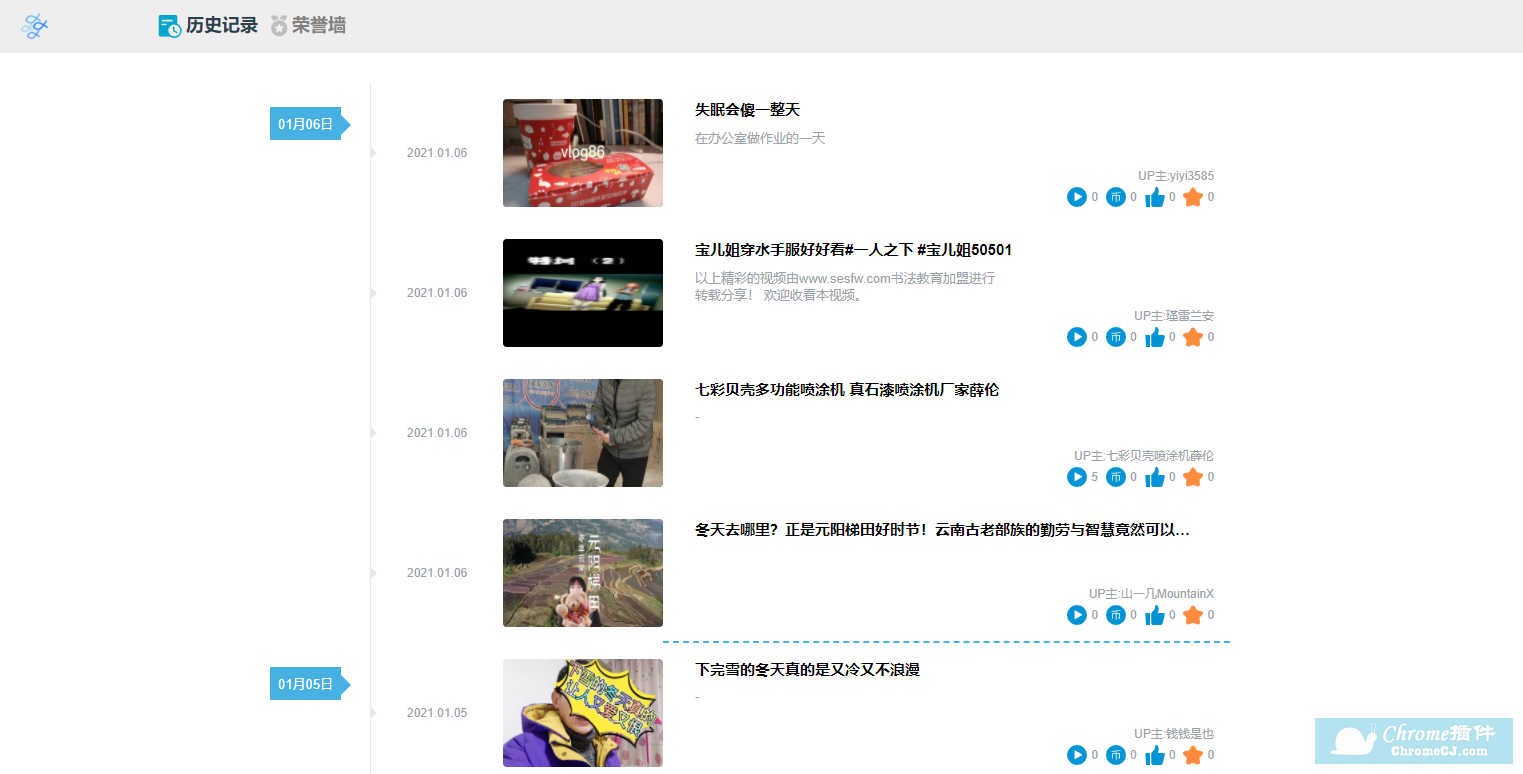Open the vlog86 video thumbnail
Viewport: 1523px width, 774px height.
[x=582, y=153]
